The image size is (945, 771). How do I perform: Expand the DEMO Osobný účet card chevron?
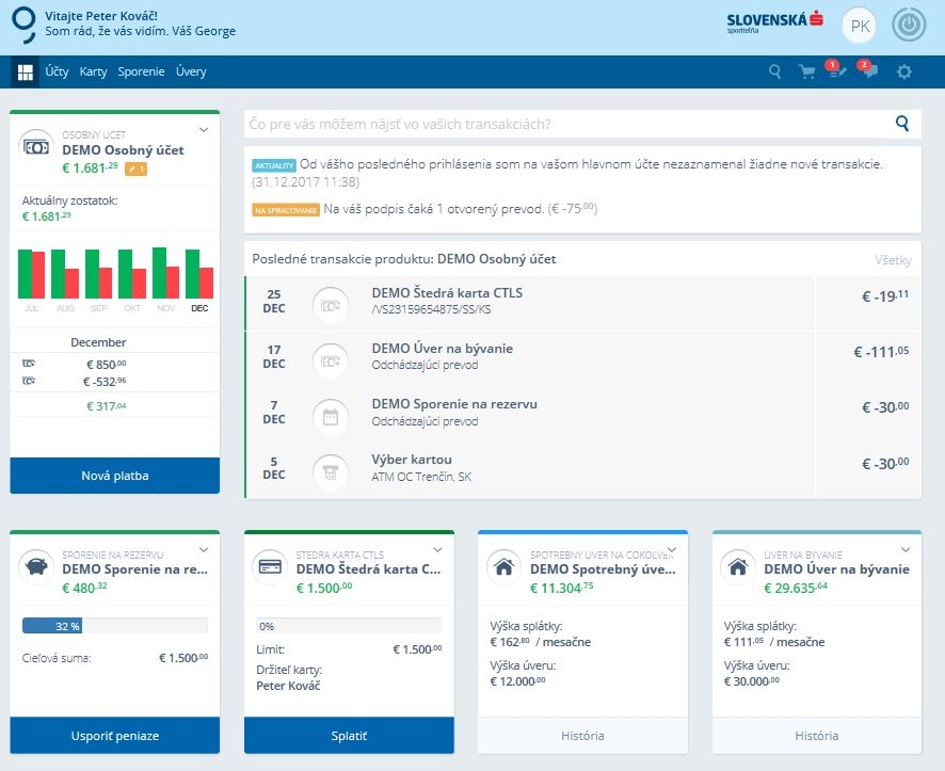click(203, 130)
